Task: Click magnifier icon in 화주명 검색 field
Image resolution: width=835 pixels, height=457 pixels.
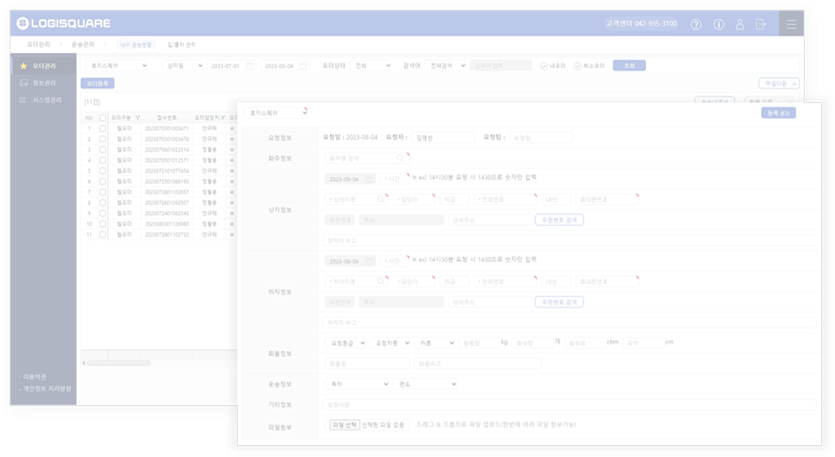Action: point(400,158)
